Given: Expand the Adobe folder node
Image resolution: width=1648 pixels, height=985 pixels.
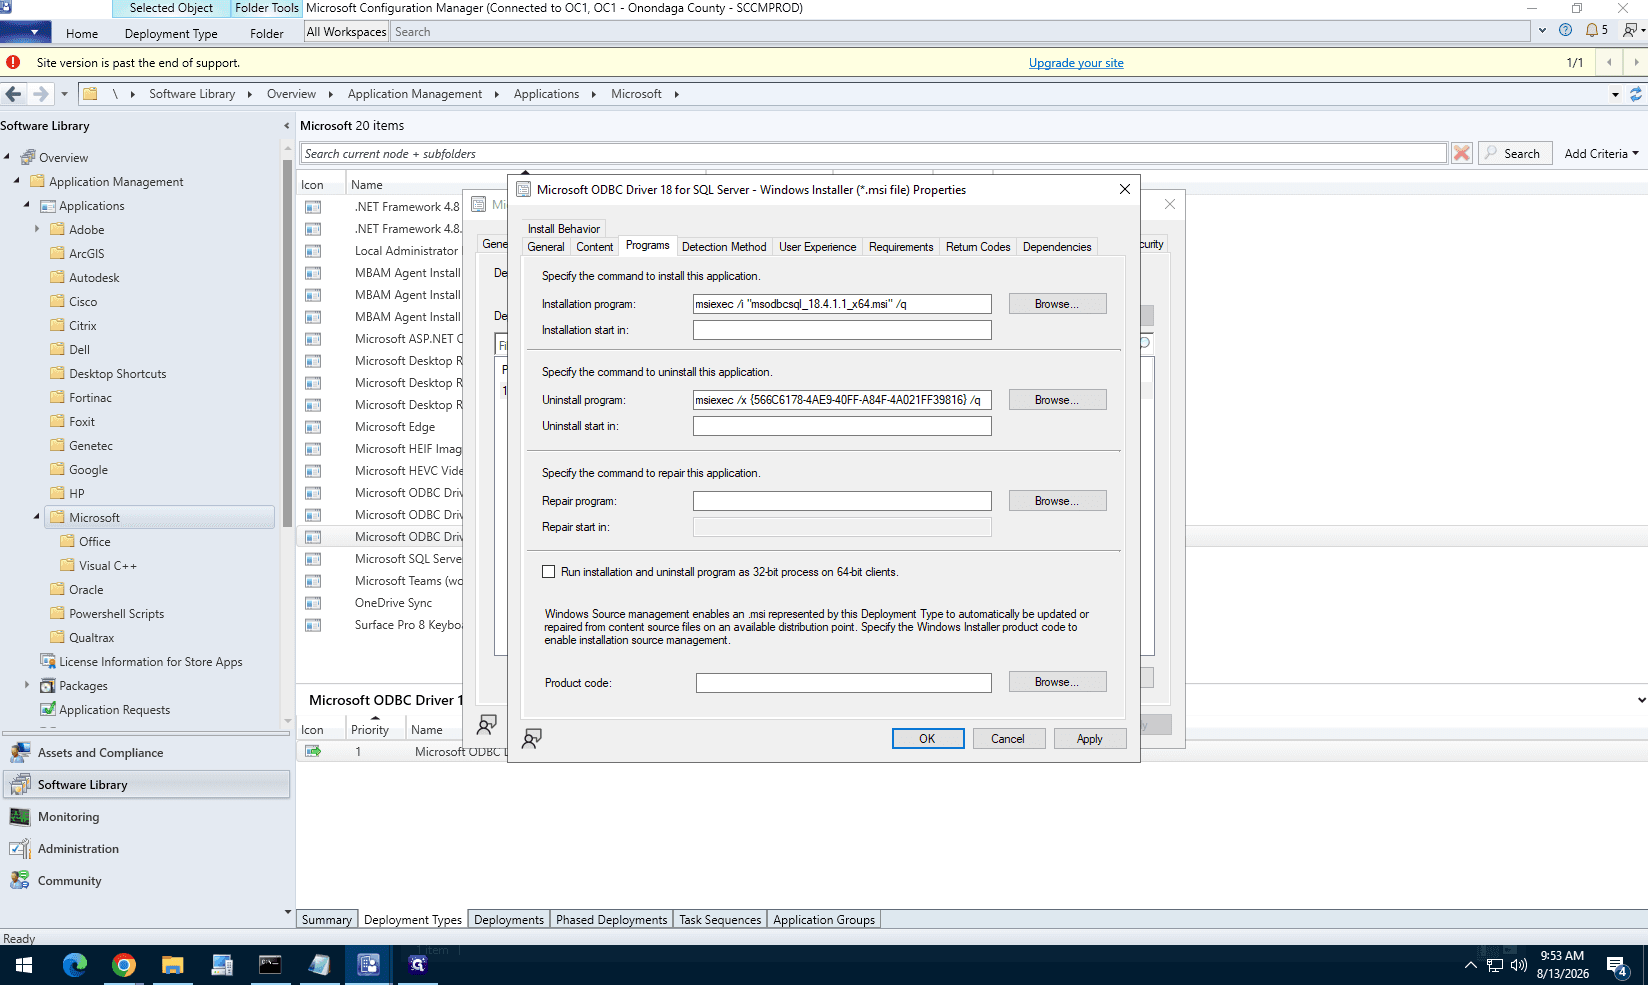Looking at the screenshot, I should 37,229.
